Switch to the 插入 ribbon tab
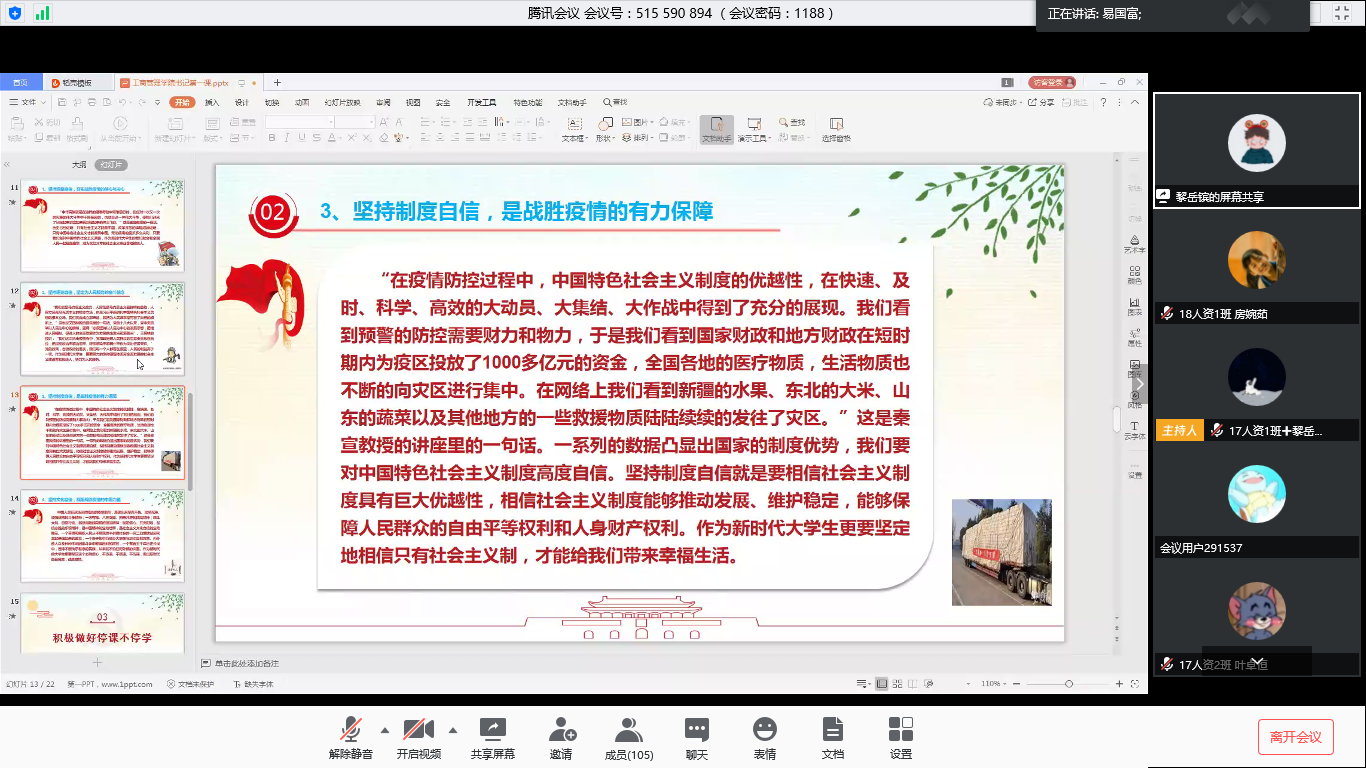The image size is (1366, 768). pos(212,102)
